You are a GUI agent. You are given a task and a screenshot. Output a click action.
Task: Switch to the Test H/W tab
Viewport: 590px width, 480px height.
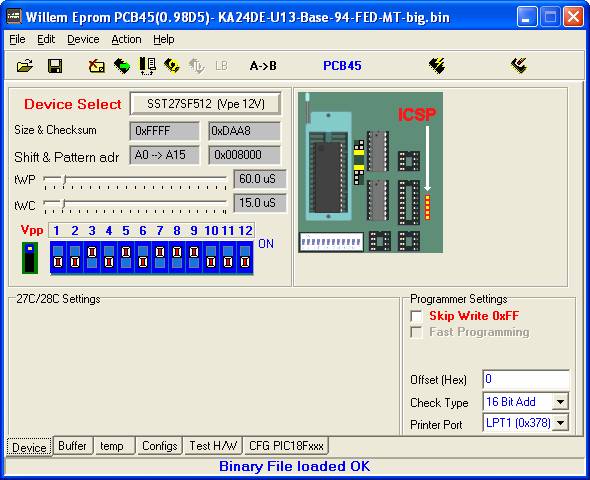tap(213, 446)
